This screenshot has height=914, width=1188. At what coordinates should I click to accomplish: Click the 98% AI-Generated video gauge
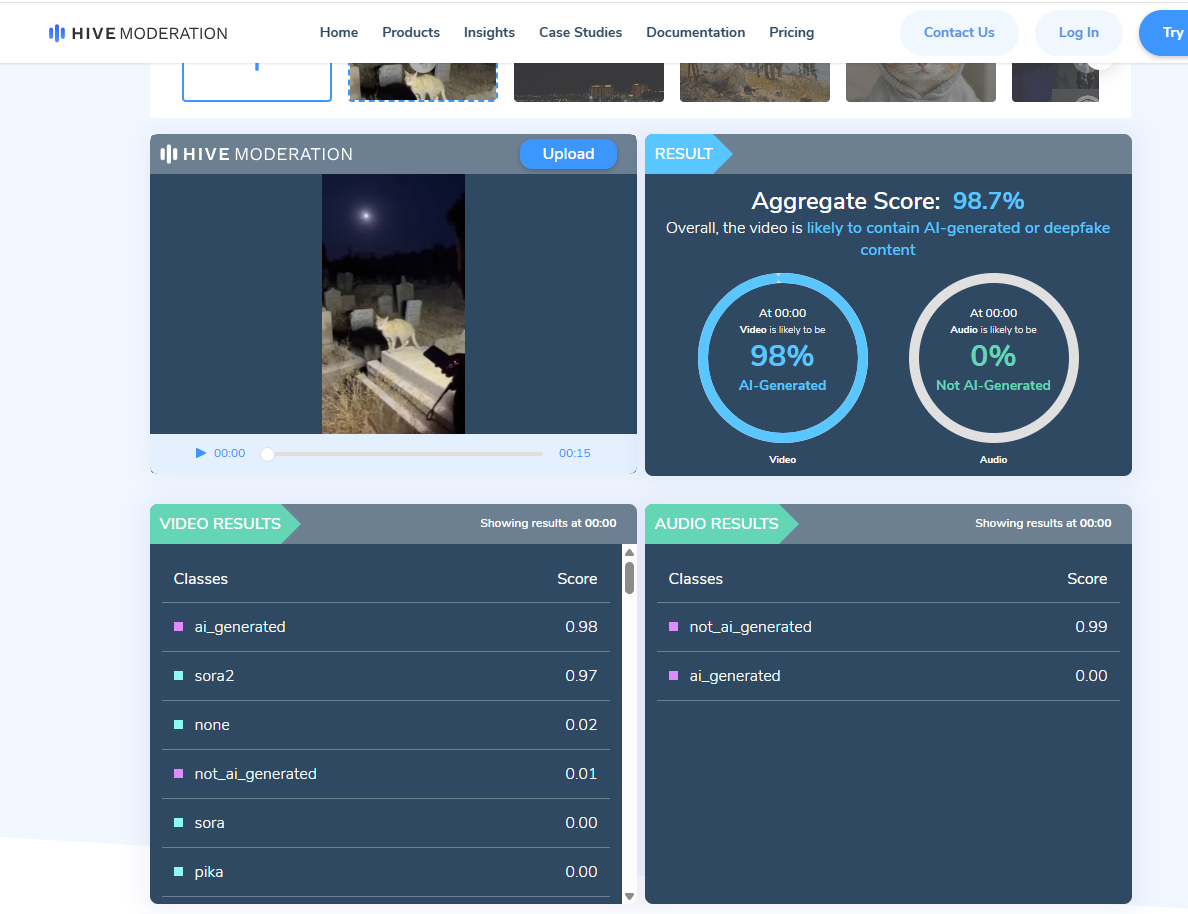pyautogui.click(x=782, y=357)
